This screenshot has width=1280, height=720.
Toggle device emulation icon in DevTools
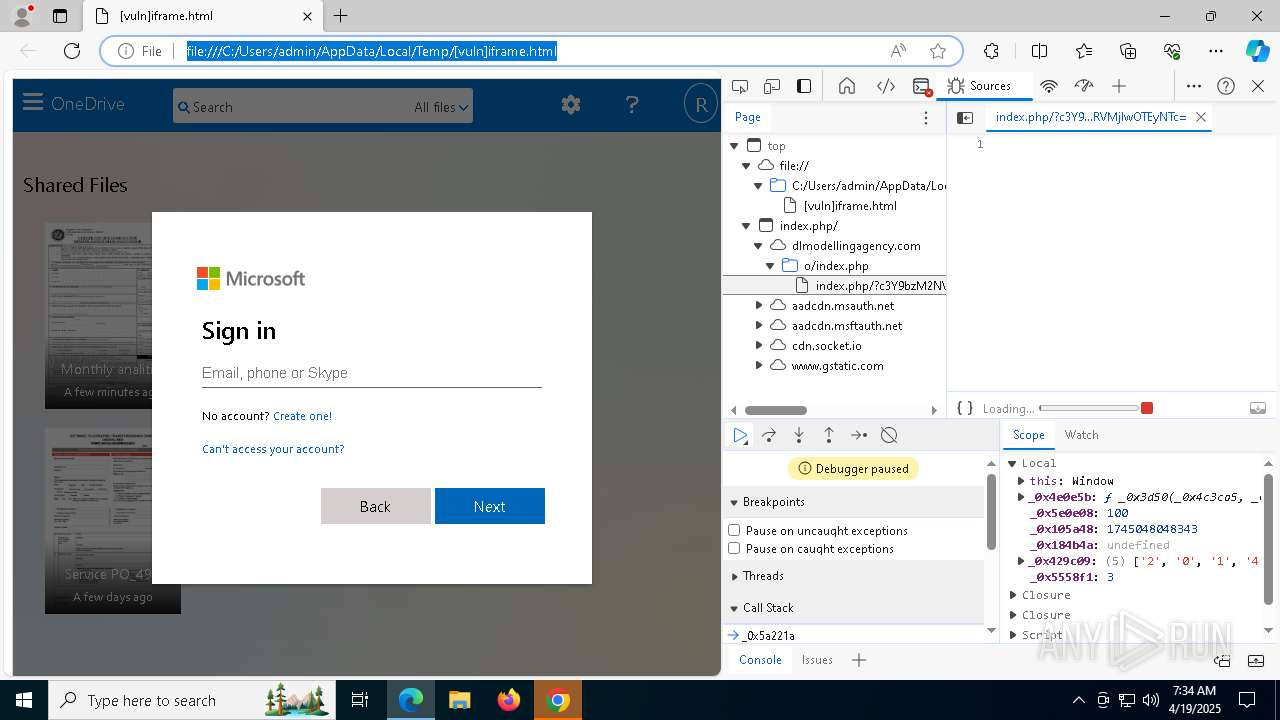[772, 86]
